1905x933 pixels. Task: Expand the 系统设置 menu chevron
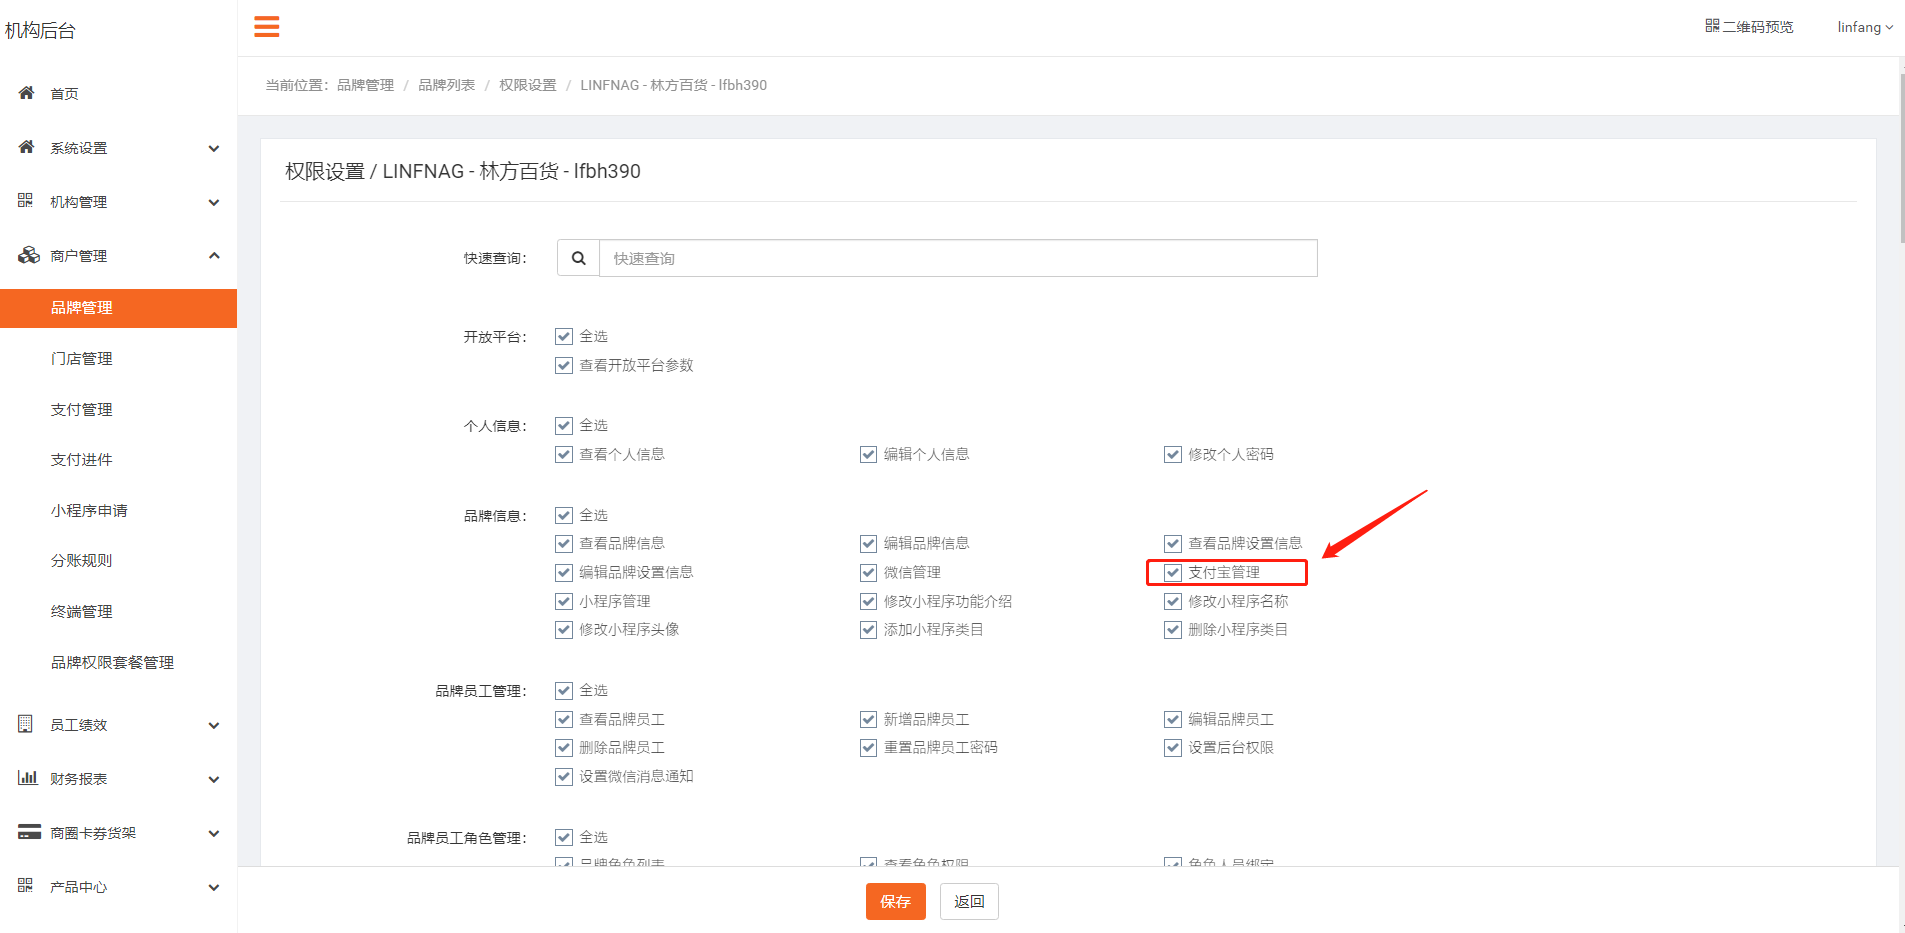coord(214,148)
